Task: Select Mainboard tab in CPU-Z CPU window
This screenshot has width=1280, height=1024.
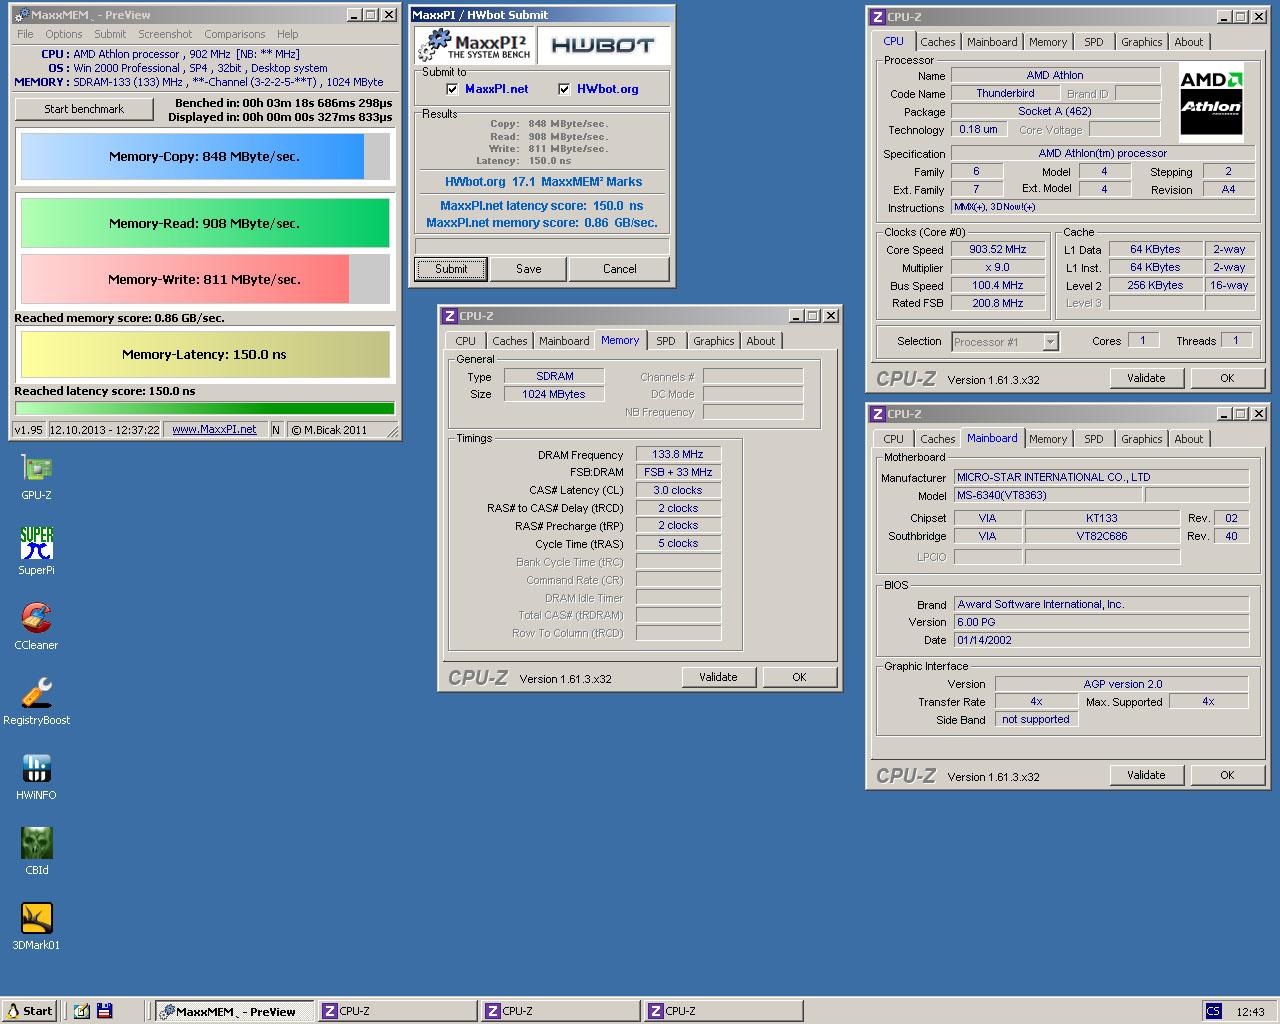Action: pos(992,42)
